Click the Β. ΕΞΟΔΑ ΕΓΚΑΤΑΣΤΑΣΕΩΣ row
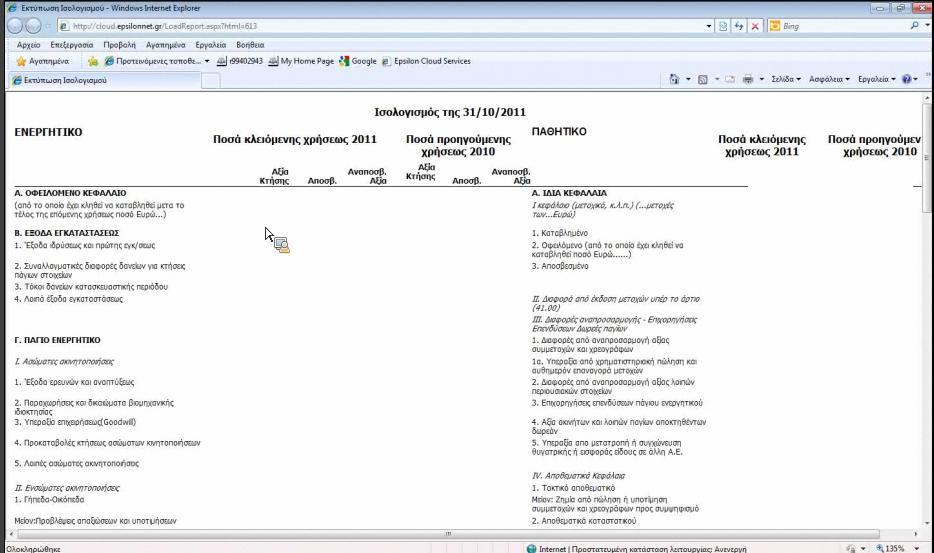Image resolution: width=934 pixels, height=553 pixels. 67,233
